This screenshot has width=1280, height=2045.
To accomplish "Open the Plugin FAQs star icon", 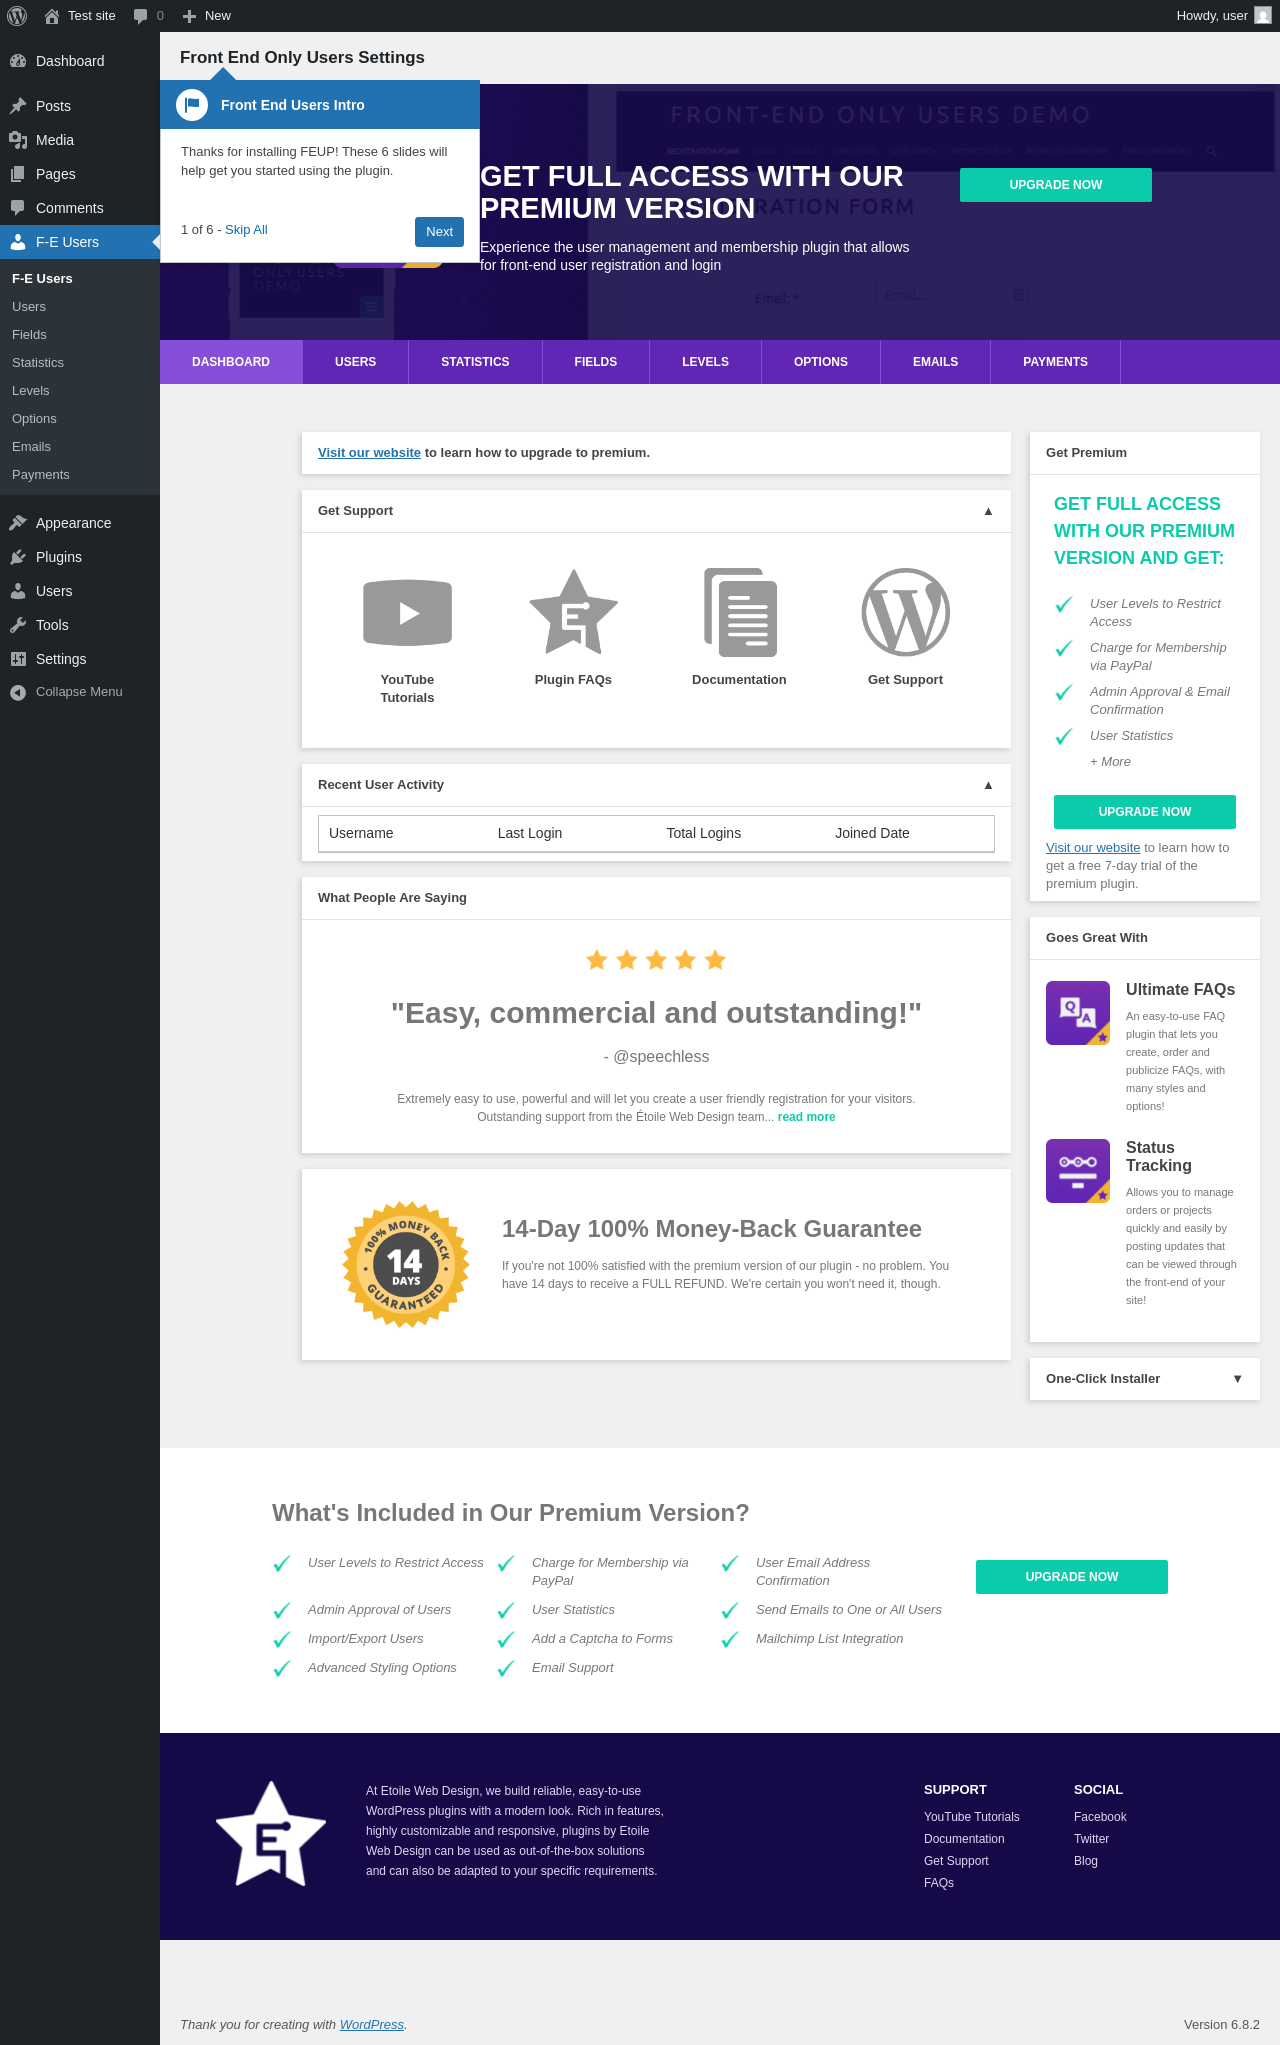I will coord(573,612).
